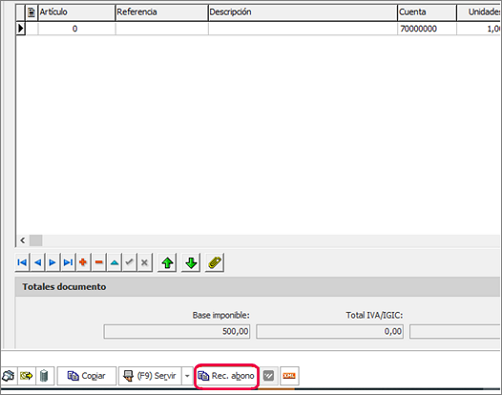Select the Artículo cell with value 0
502x395 pixels.
[x=77, y=29]
